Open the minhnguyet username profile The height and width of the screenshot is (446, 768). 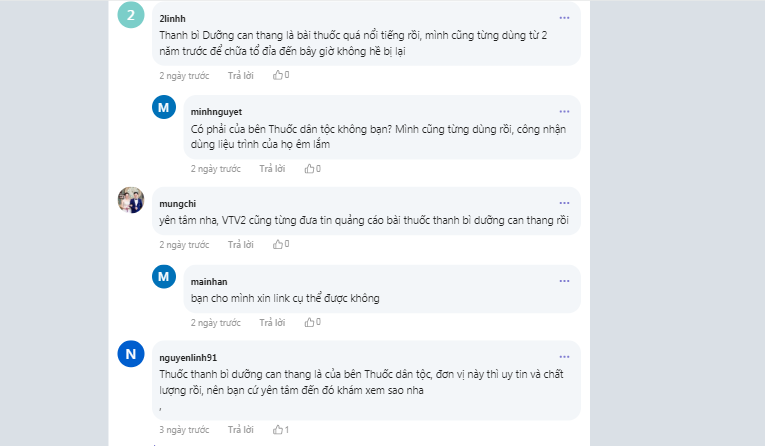click(x=216, y=112)
